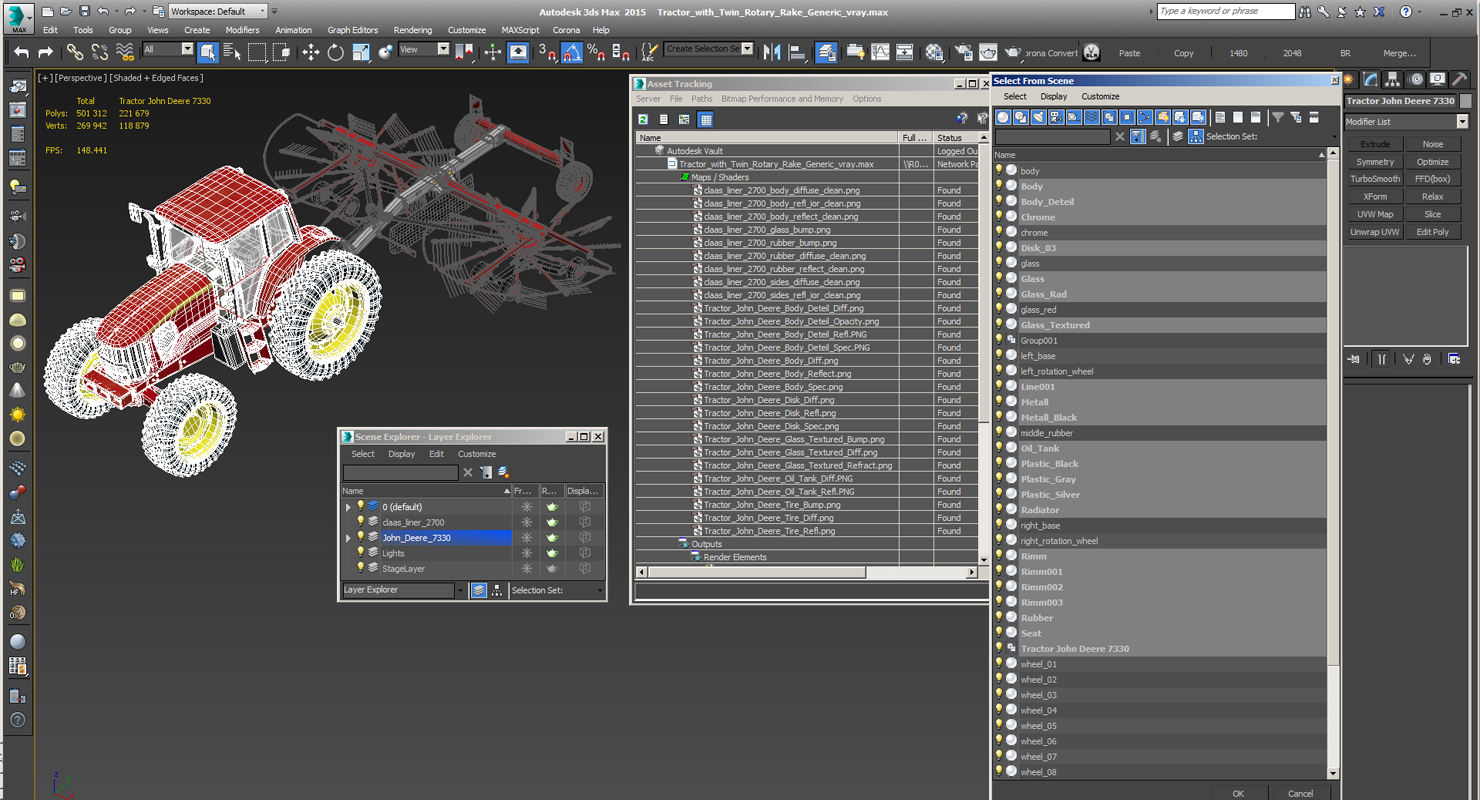Open Bitmap Performance and Memory menu in Asset Tracking
The width and height of the screenshot is (1480, 800).
click(782, 99)
